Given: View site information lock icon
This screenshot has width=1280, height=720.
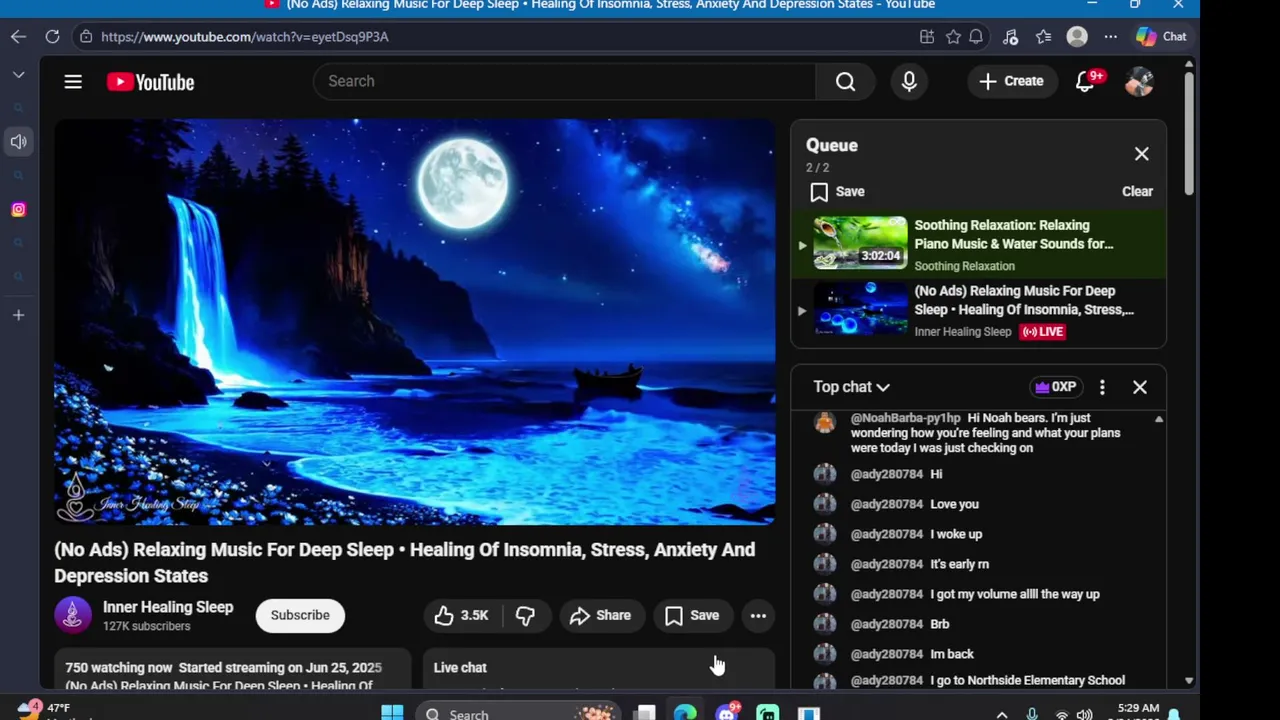Looking at the screenshot, I should click(x=86, y=36).
